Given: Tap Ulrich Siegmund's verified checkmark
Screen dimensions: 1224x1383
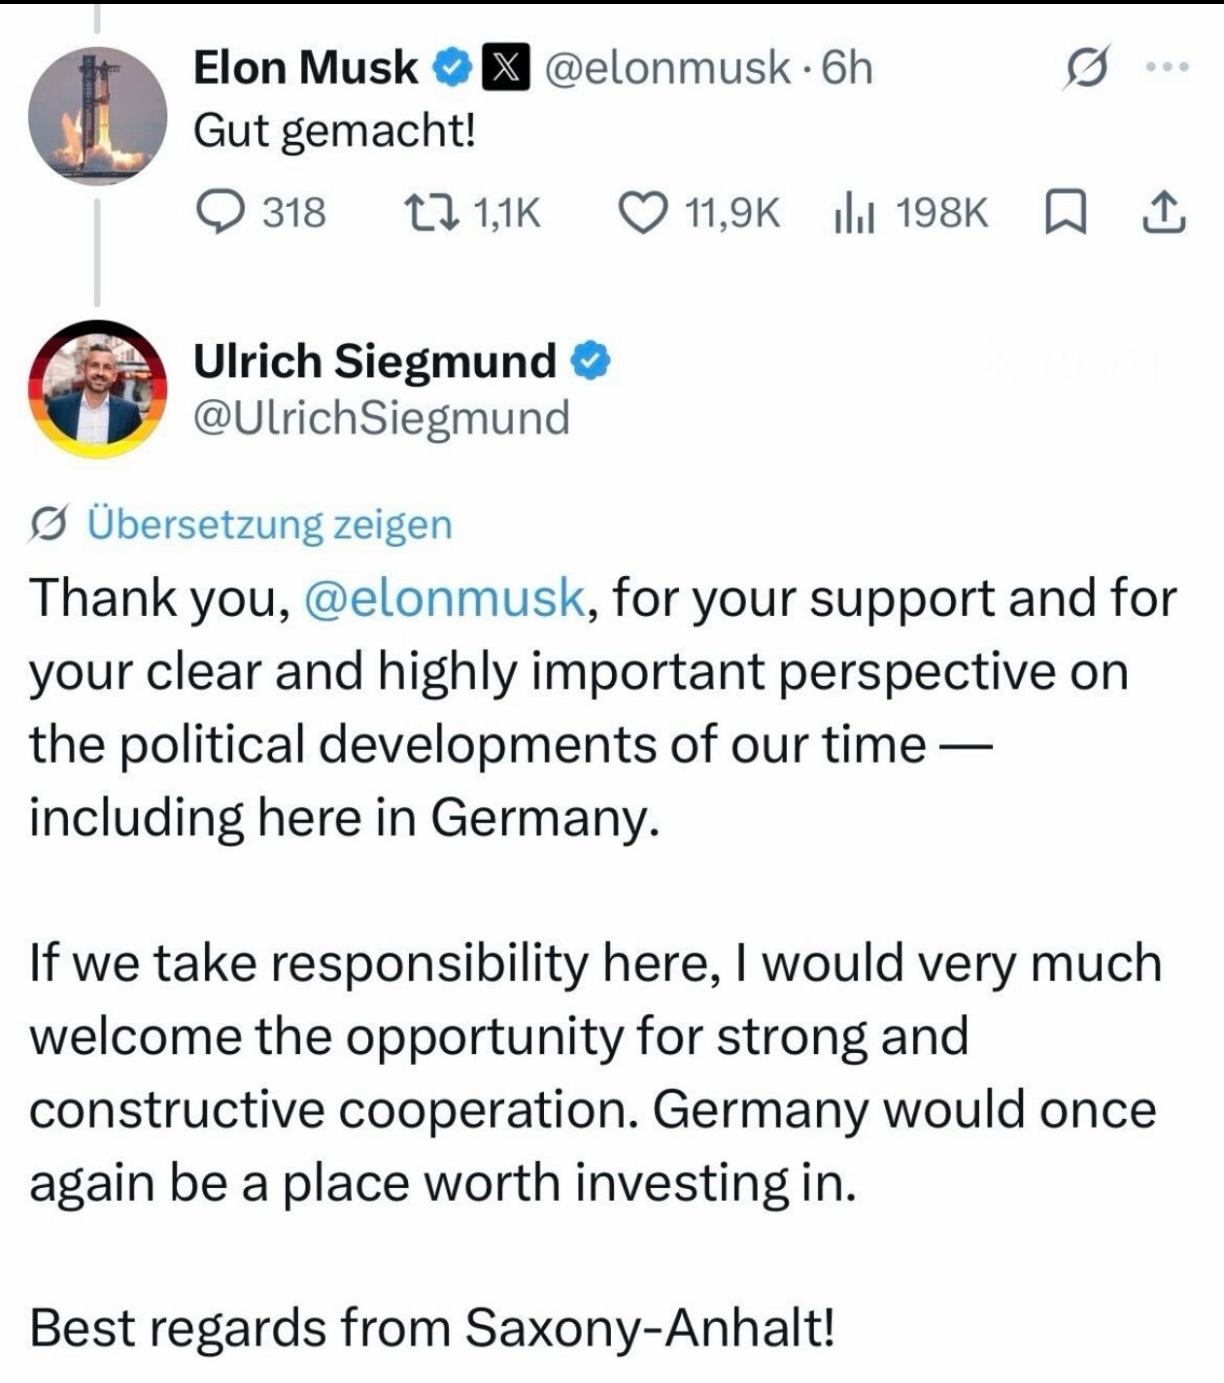Looking at the screenshot, I should click(589, 361).
